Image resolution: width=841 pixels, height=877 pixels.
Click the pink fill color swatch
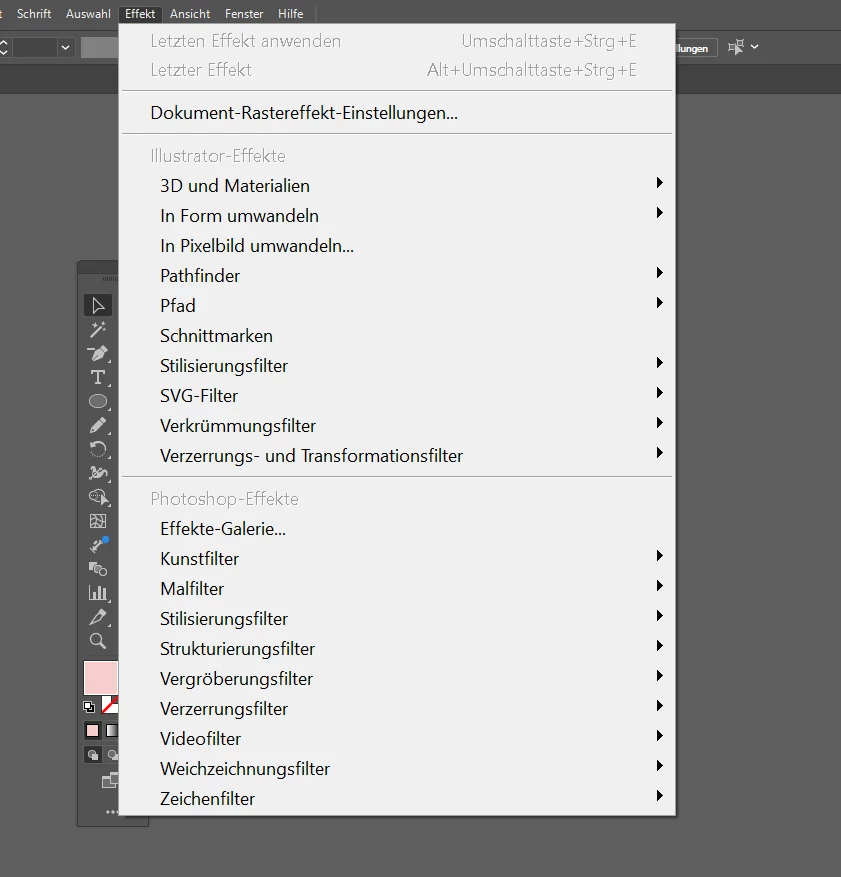click(x=101, y=677)
